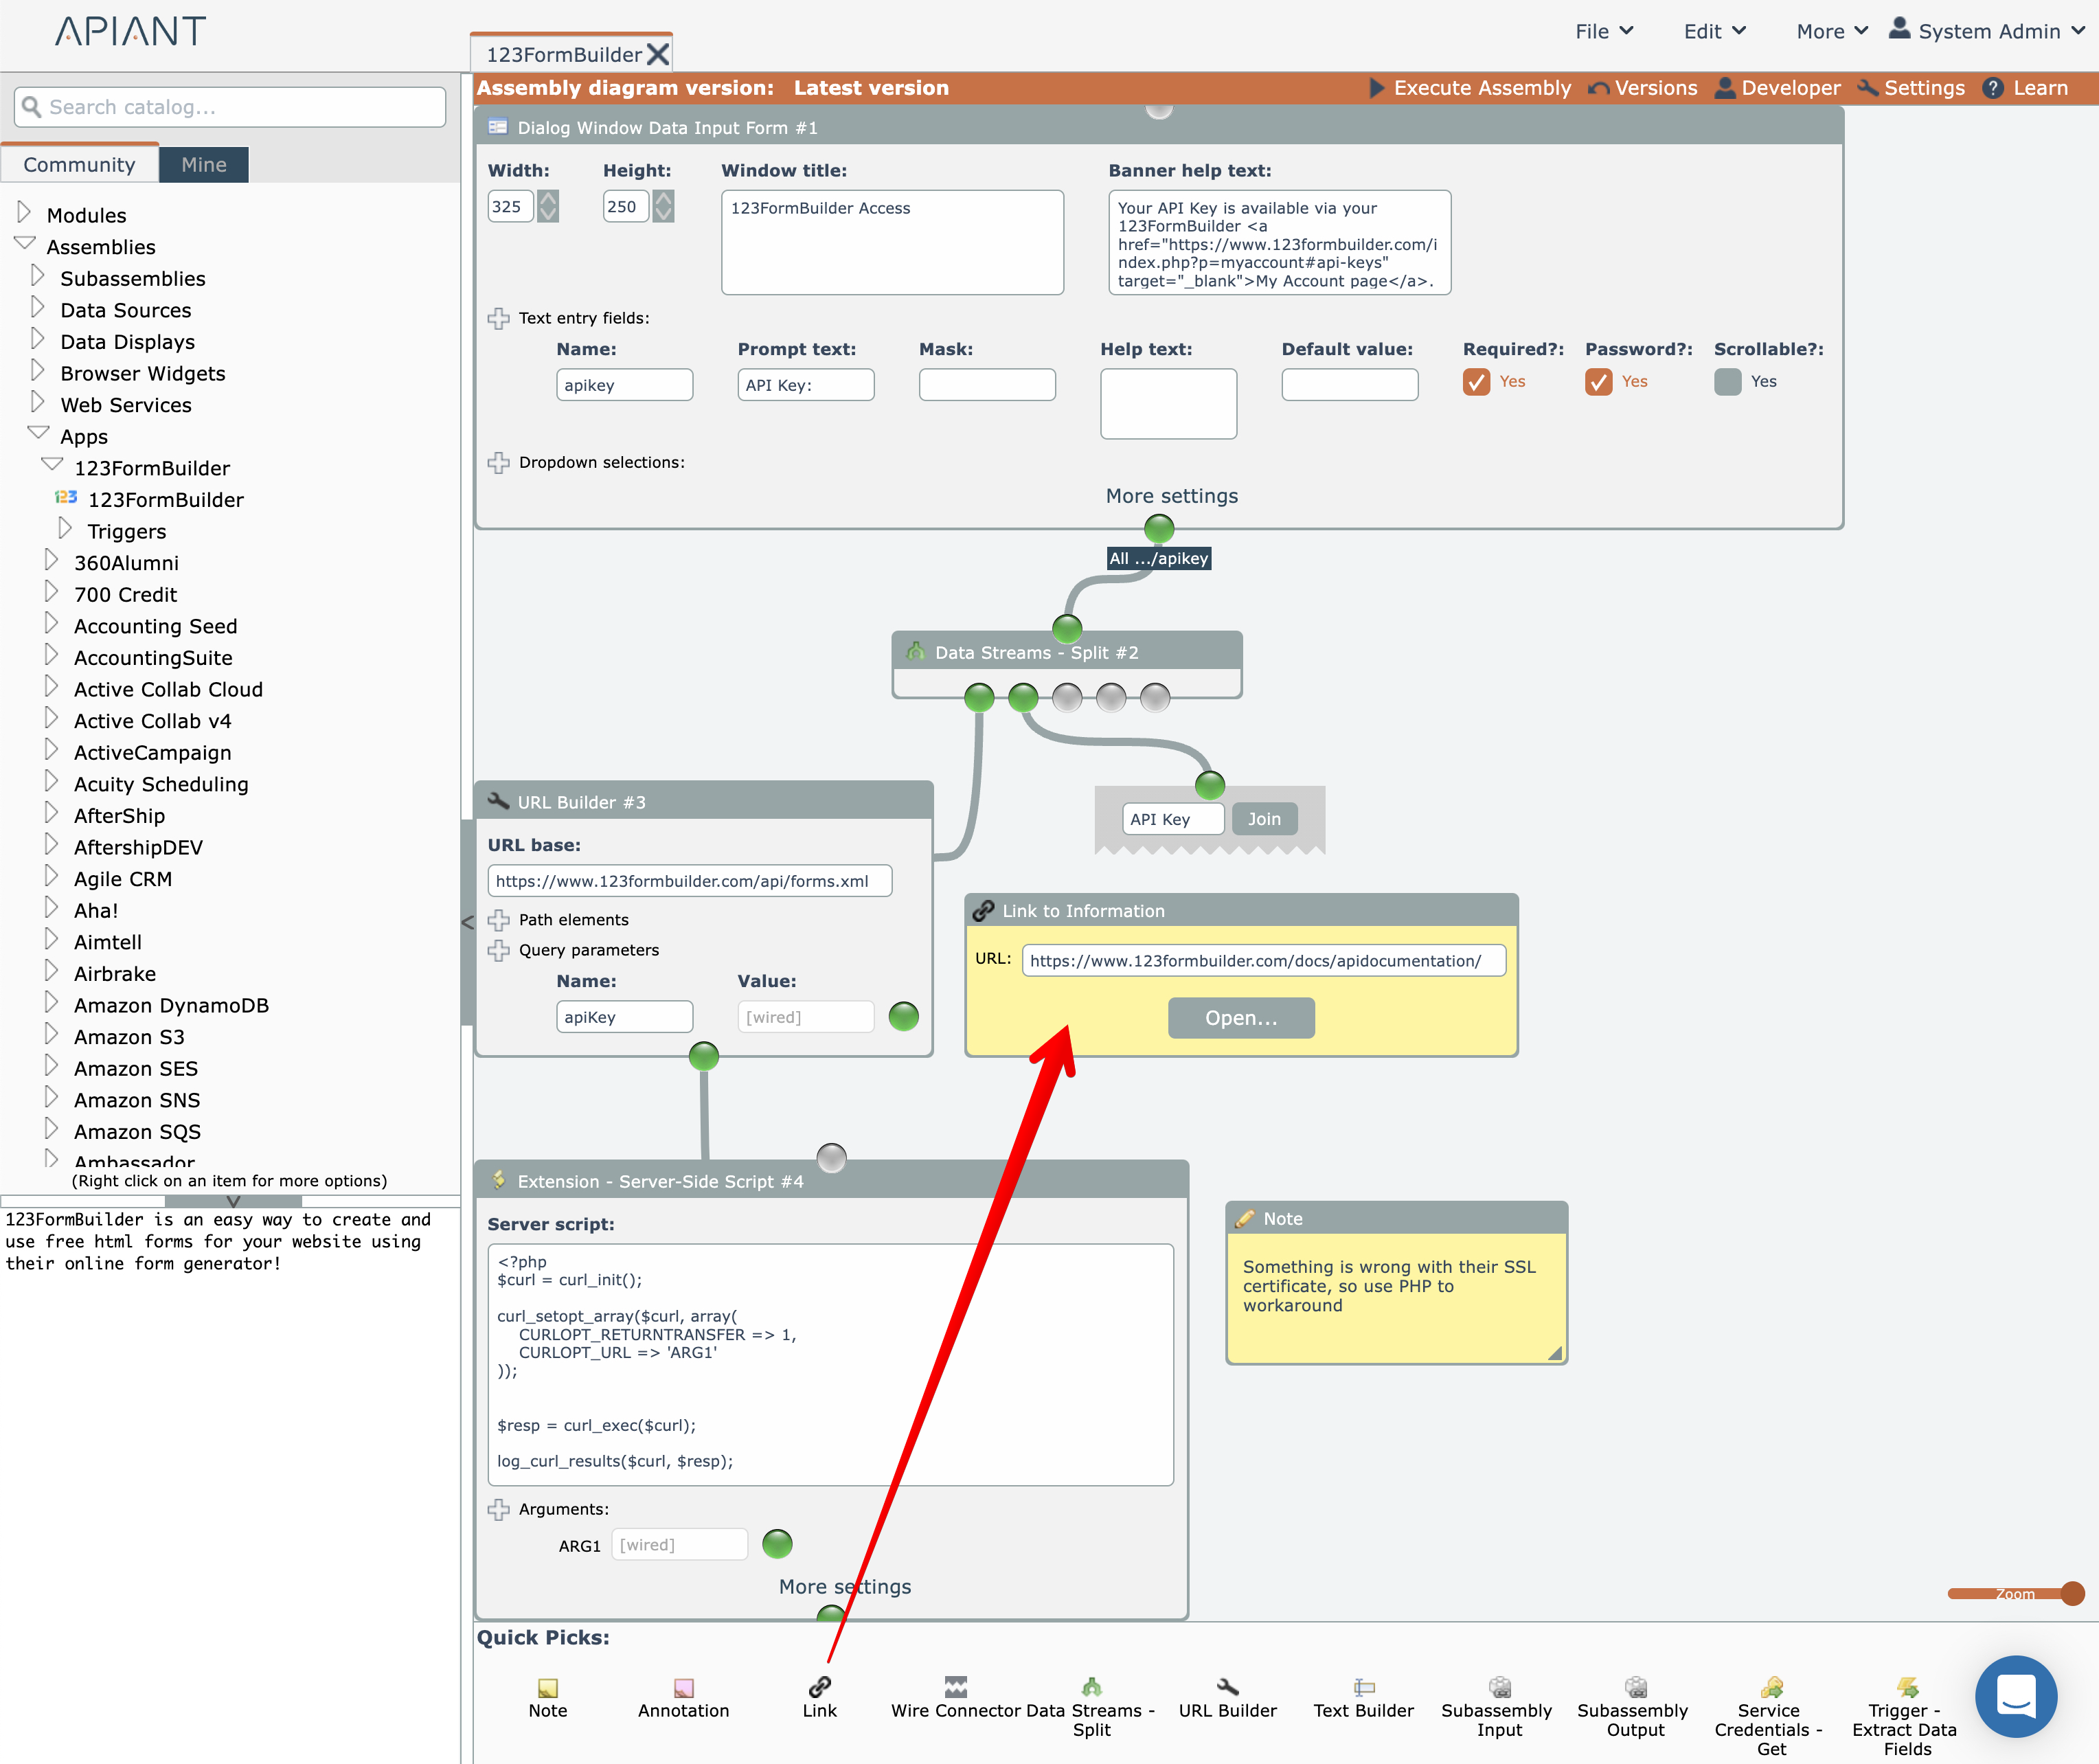Expand the Triggers tree item
The width and height of the screenshot is (2099, 1764).
coord(65,529)
